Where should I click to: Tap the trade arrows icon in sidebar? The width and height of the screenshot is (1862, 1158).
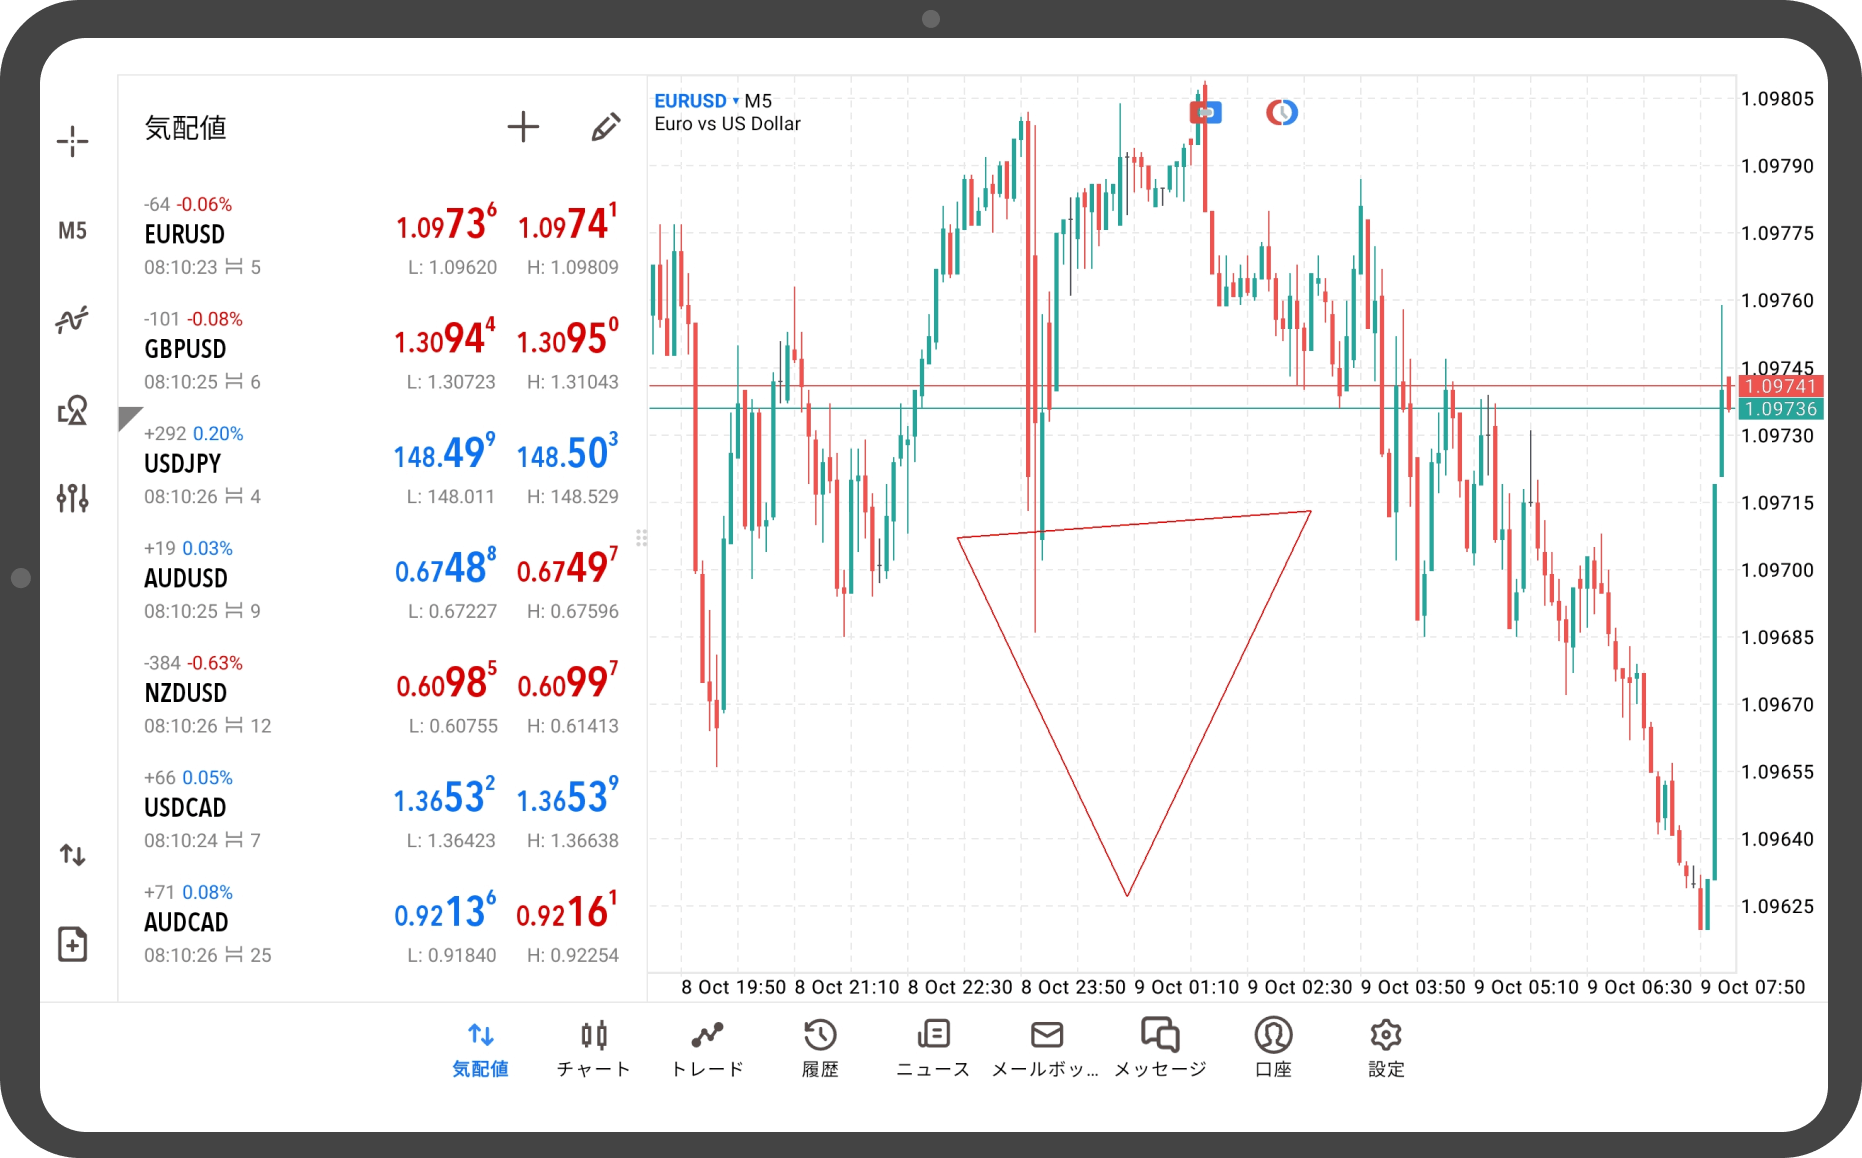(x=72, y=855)
